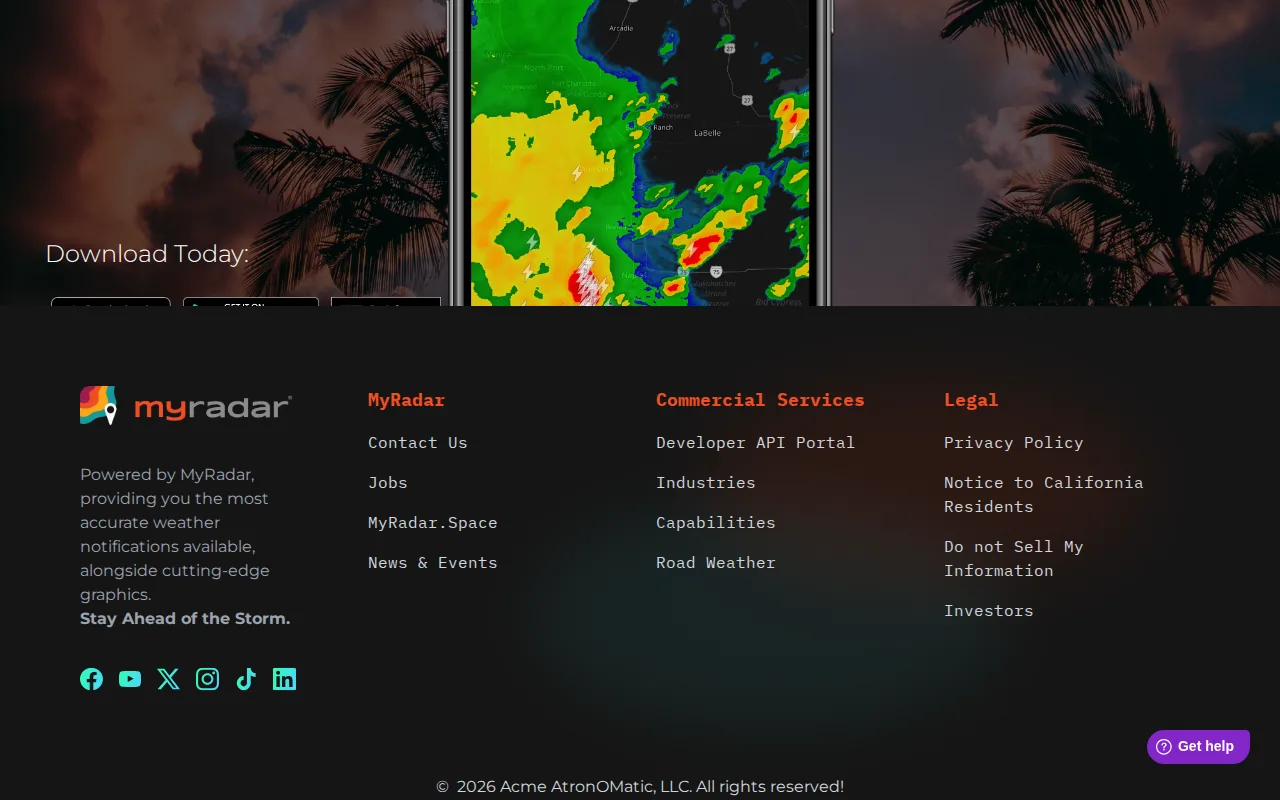Click the MyRadar footer column heading
Image resolution: width=1280 pixels, height=800 pixels.
(406, 400)
